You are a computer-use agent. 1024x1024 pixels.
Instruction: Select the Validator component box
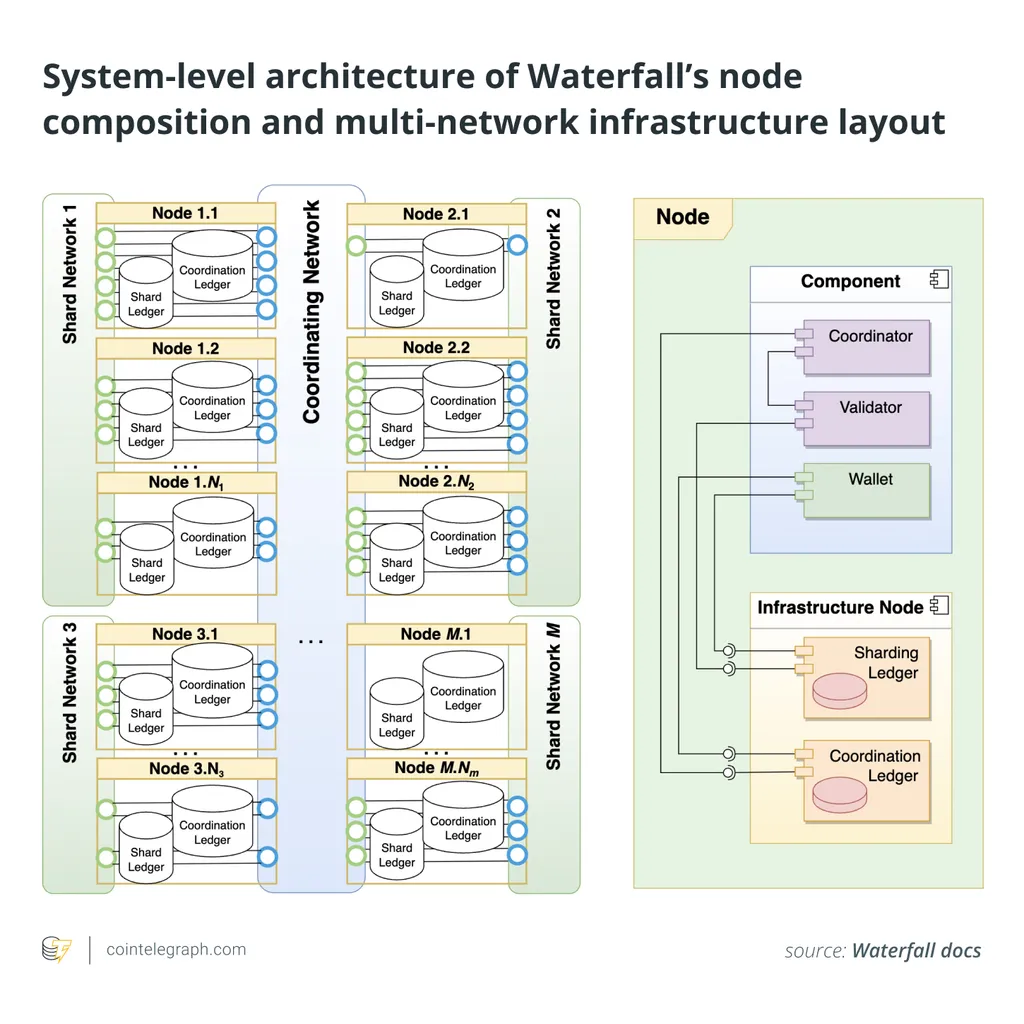click(x=866, y=419)
